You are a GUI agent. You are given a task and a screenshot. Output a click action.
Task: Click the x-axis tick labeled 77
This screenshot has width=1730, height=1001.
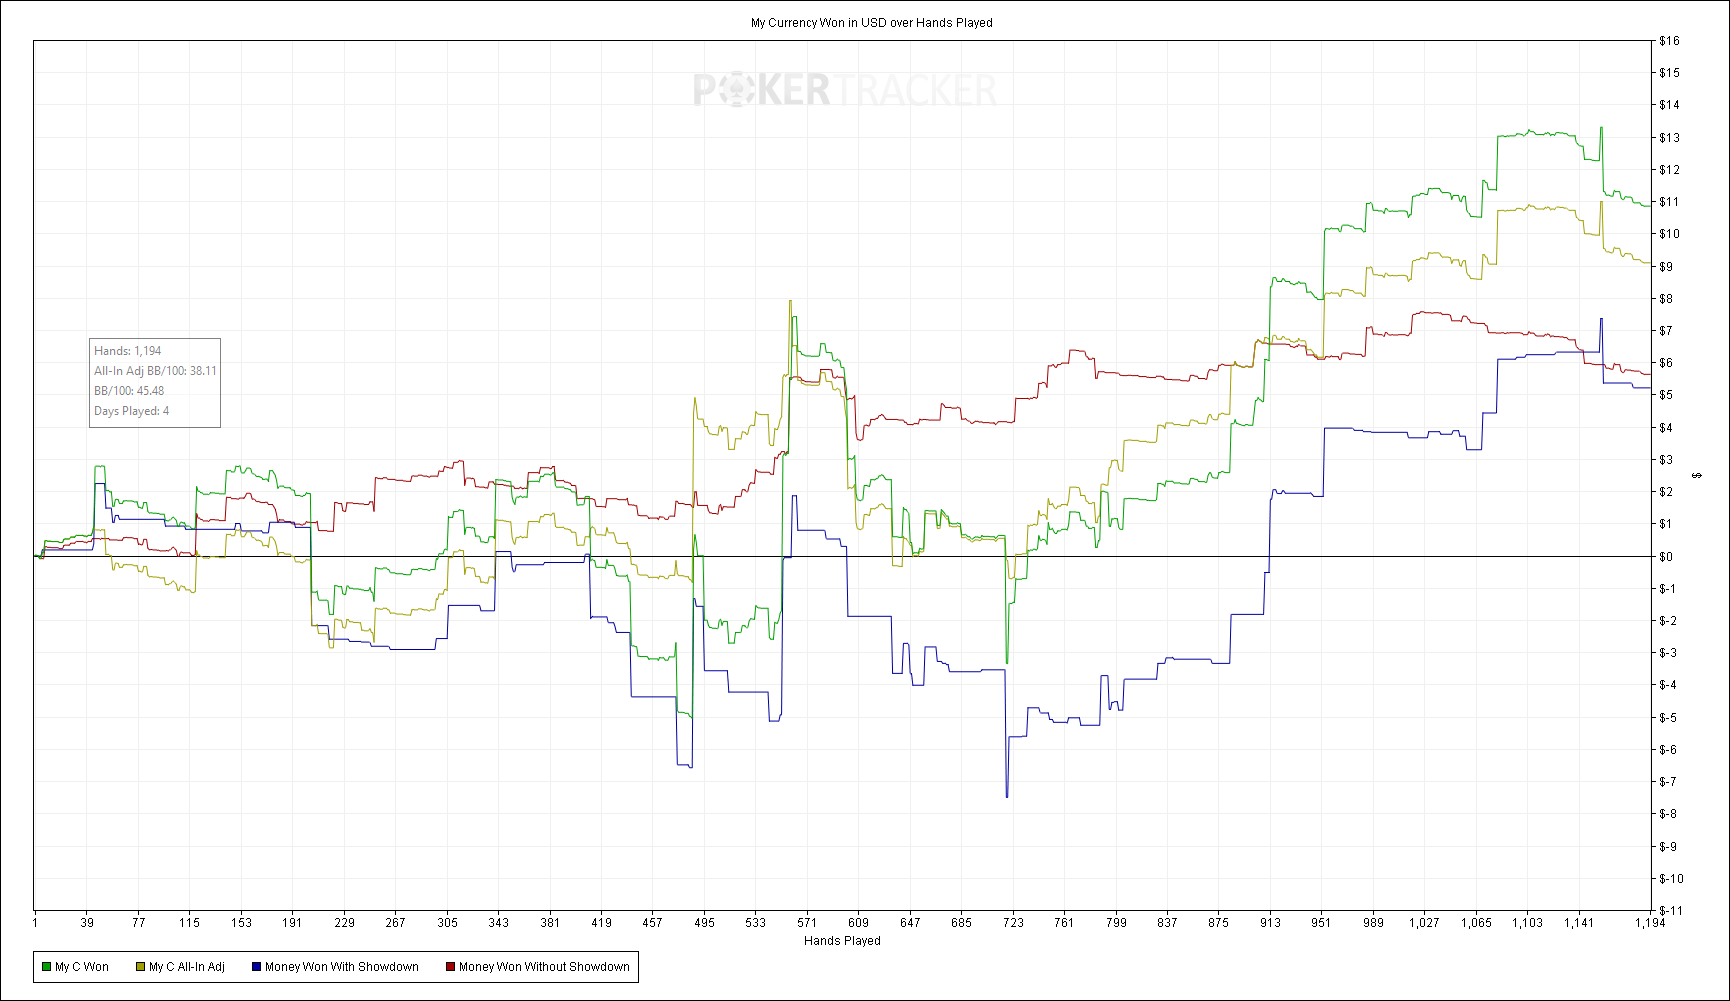[x=138, y=923]
